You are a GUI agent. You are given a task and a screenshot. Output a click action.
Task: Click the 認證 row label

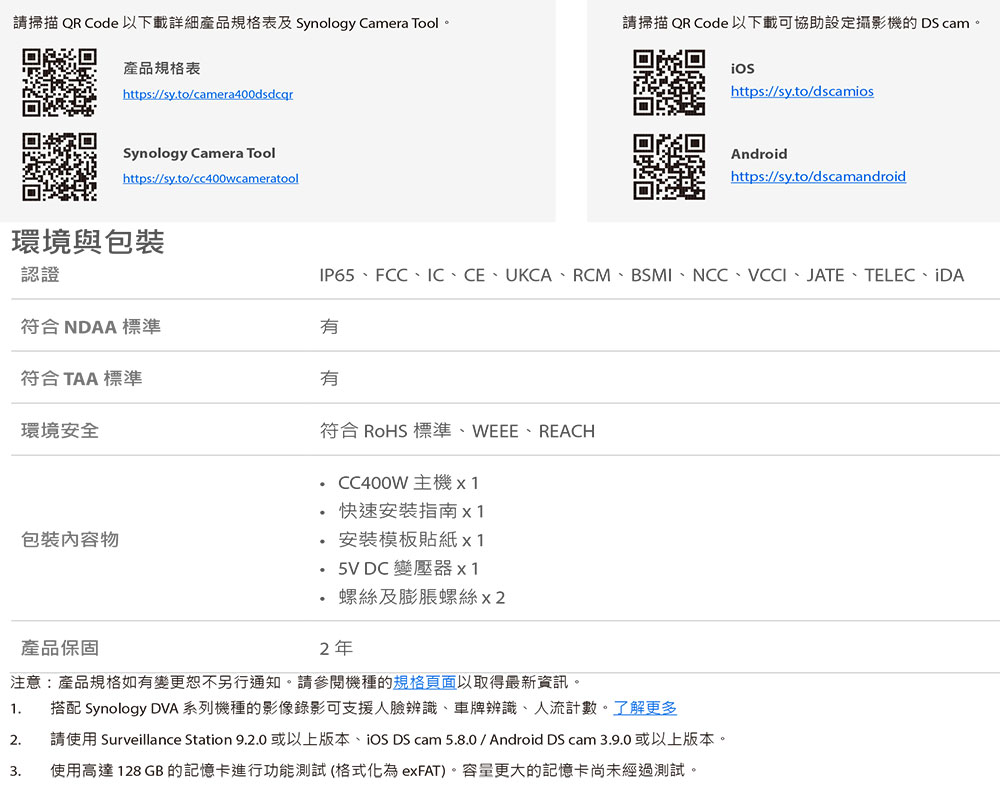(40, 275)
